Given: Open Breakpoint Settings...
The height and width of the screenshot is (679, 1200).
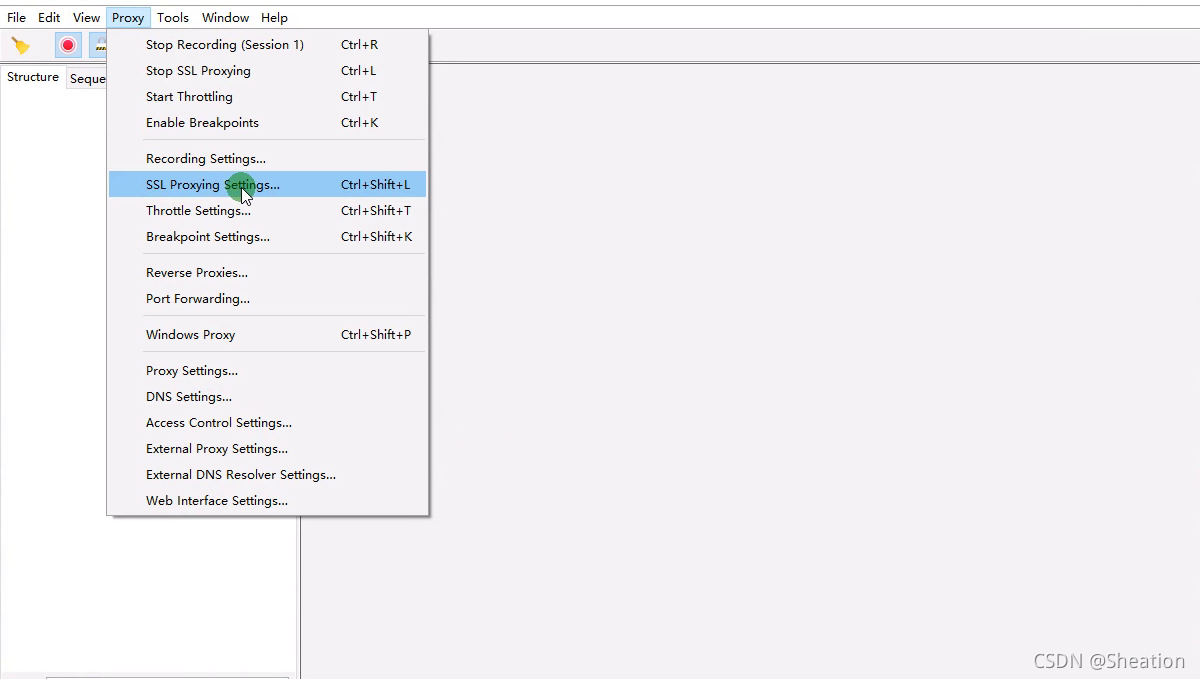Looking at the screenshot, I should pos(268,237).
